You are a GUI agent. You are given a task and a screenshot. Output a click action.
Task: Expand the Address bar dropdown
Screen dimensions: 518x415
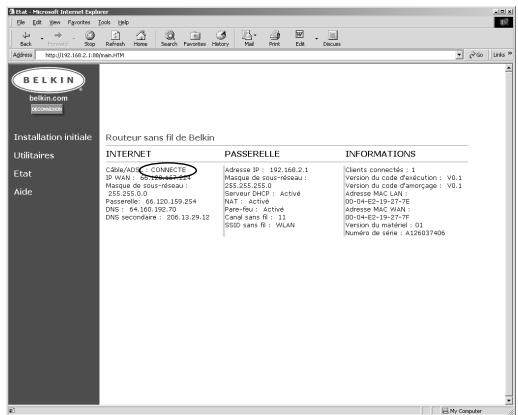(460, 55)
